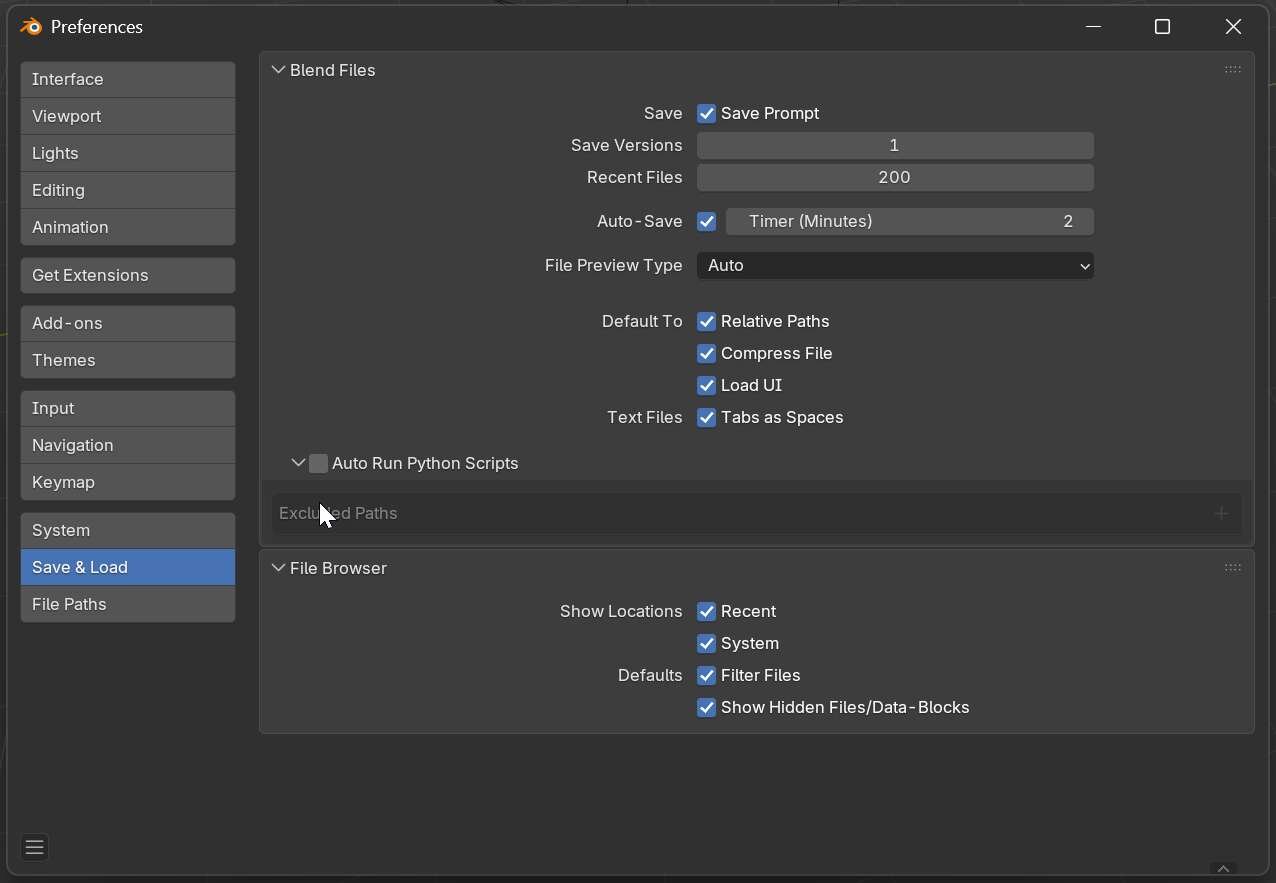Switch to the Add-ons preferences tab
The width and height of the screenshot is (1276, 883).
point(128,324)
